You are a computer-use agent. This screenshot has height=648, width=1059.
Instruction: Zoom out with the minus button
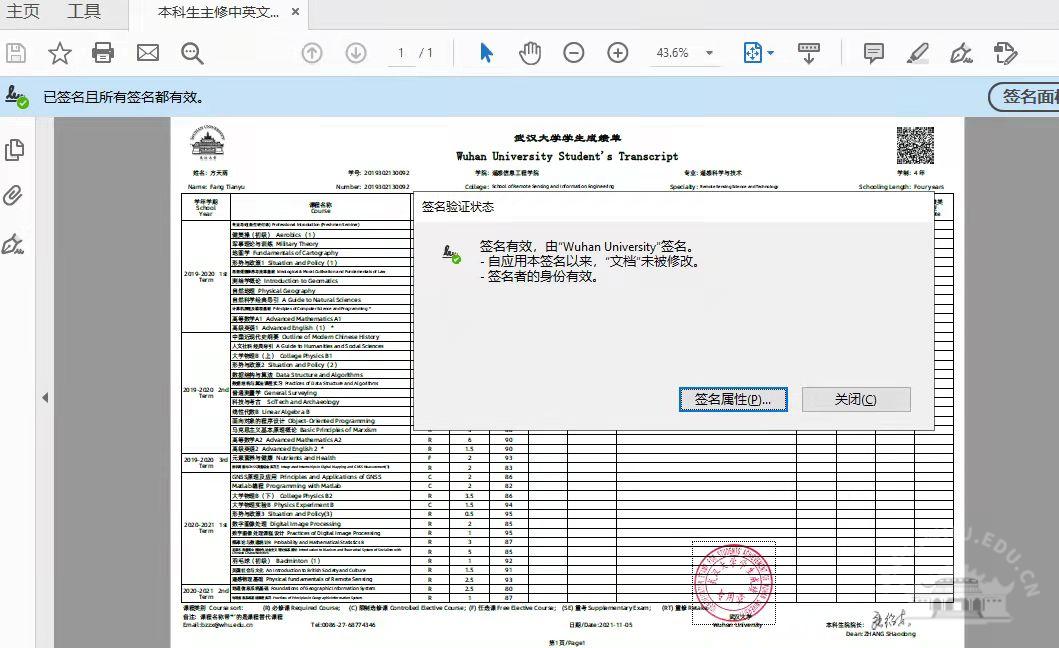click(573, 53)
